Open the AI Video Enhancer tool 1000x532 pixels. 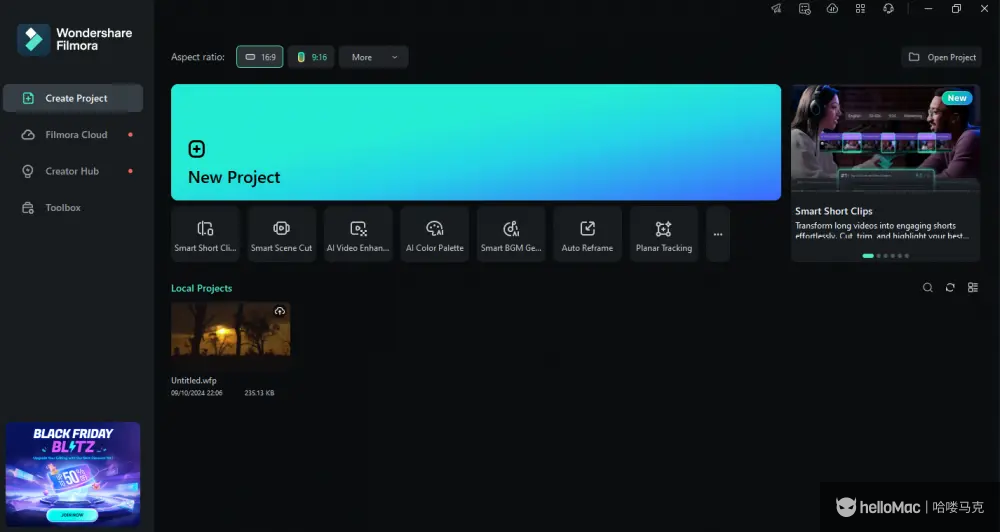(358, 234)
